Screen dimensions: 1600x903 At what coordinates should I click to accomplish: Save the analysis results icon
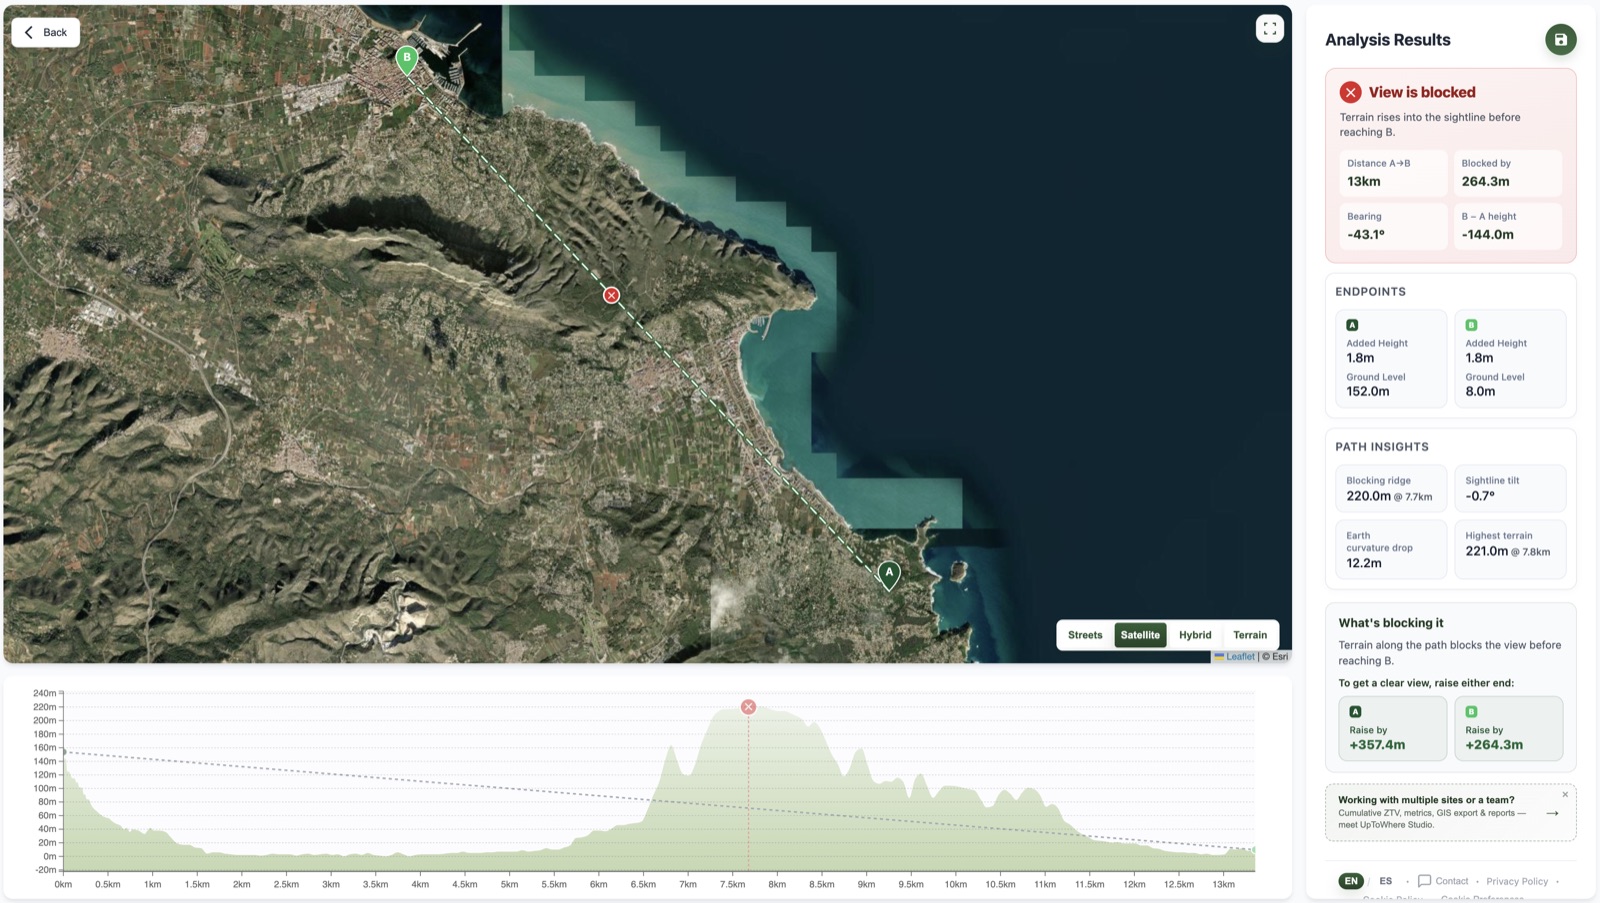coord(1560,40)
